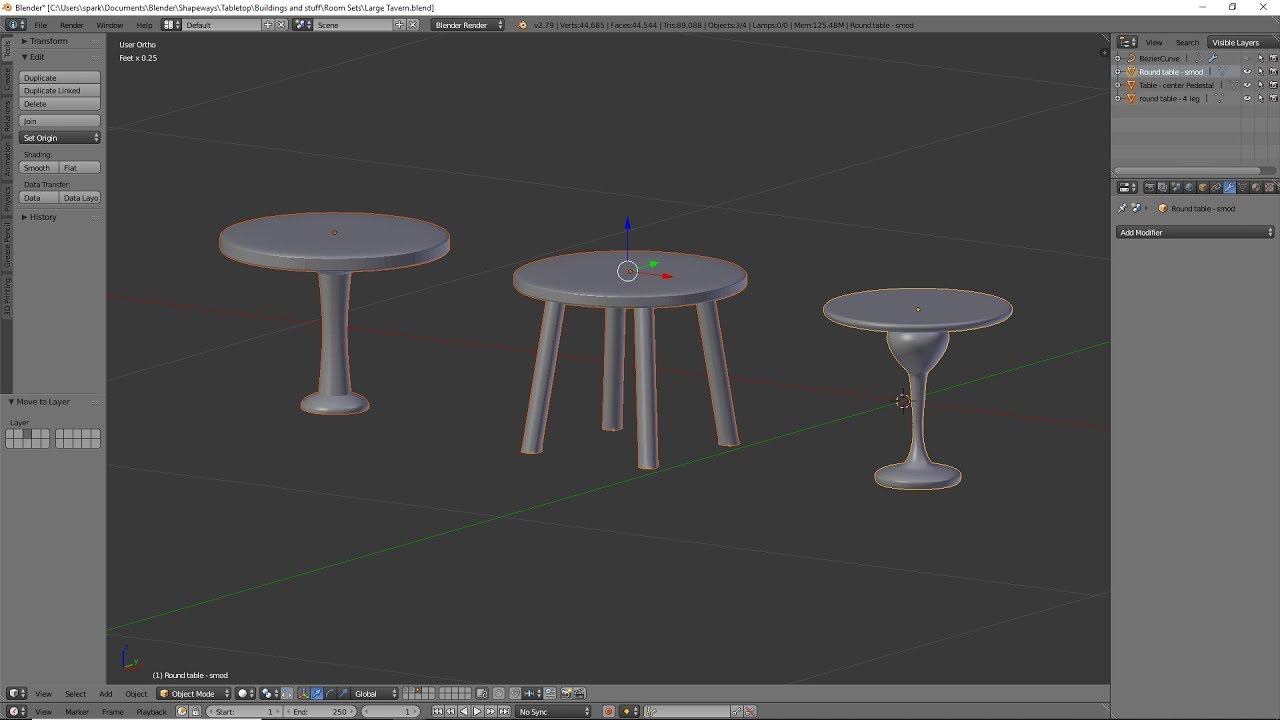
Task: Open the Set Origin dropdown
Action: coord(60,137)
